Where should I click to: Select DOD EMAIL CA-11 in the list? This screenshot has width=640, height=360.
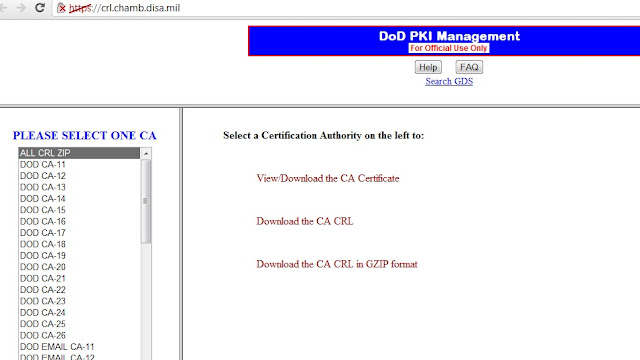(79, 347)
